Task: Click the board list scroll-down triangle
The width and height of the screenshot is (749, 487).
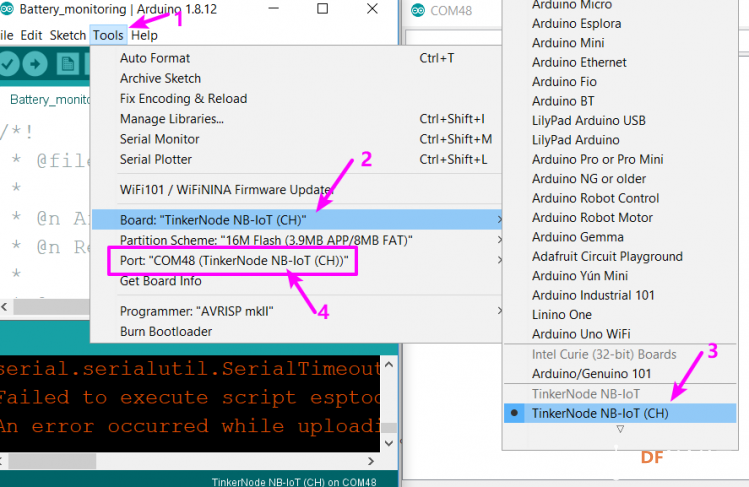Action: coord(620,429)
